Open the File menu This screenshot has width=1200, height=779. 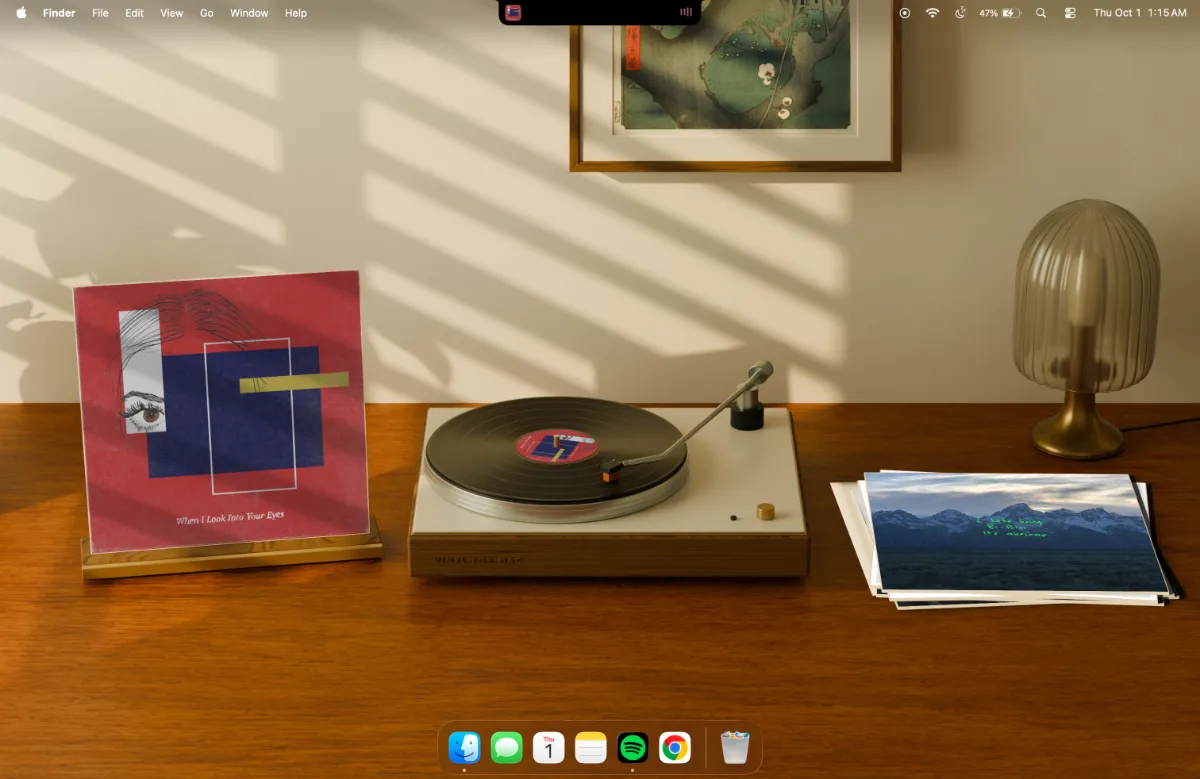pyautogui.click(x=100, y=13)
